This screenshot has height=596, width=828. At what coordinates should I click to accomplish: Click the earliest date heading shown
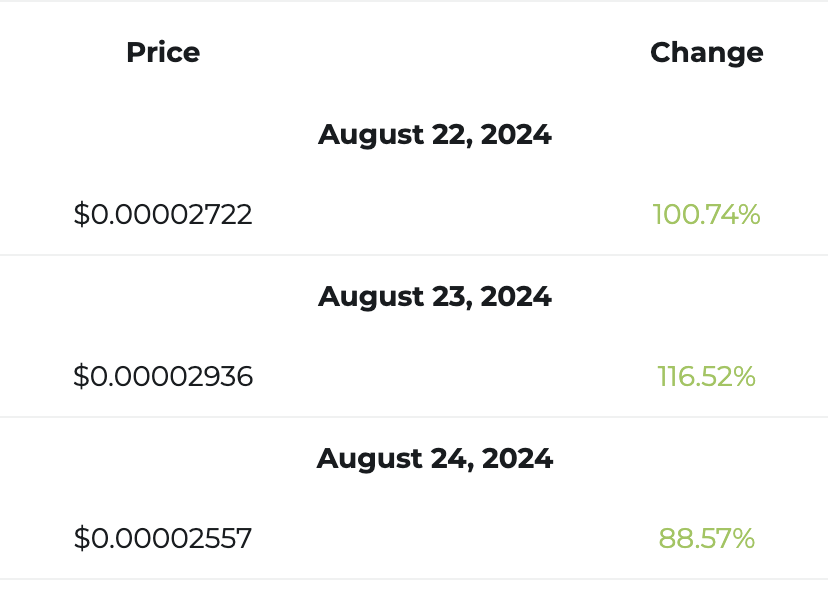(435, 134)
